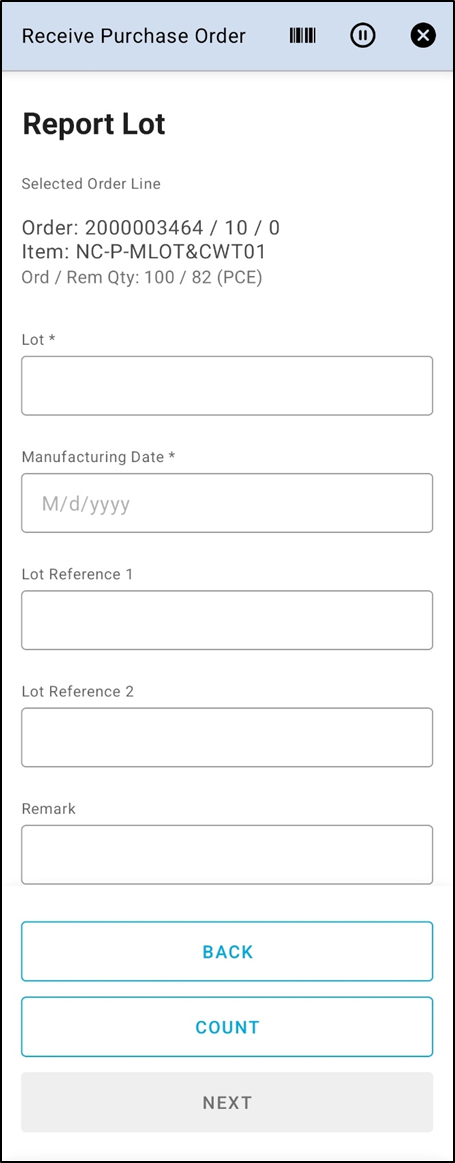Tap the barcode scan icon
Viewport: 455px width, 1163px height.
click(303, 36)
